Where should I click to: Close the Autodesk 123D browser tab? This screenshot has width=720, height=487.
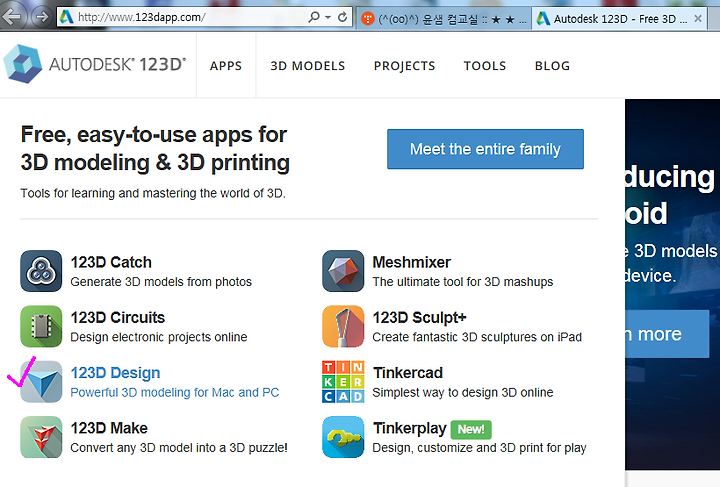tap(698, 18)
